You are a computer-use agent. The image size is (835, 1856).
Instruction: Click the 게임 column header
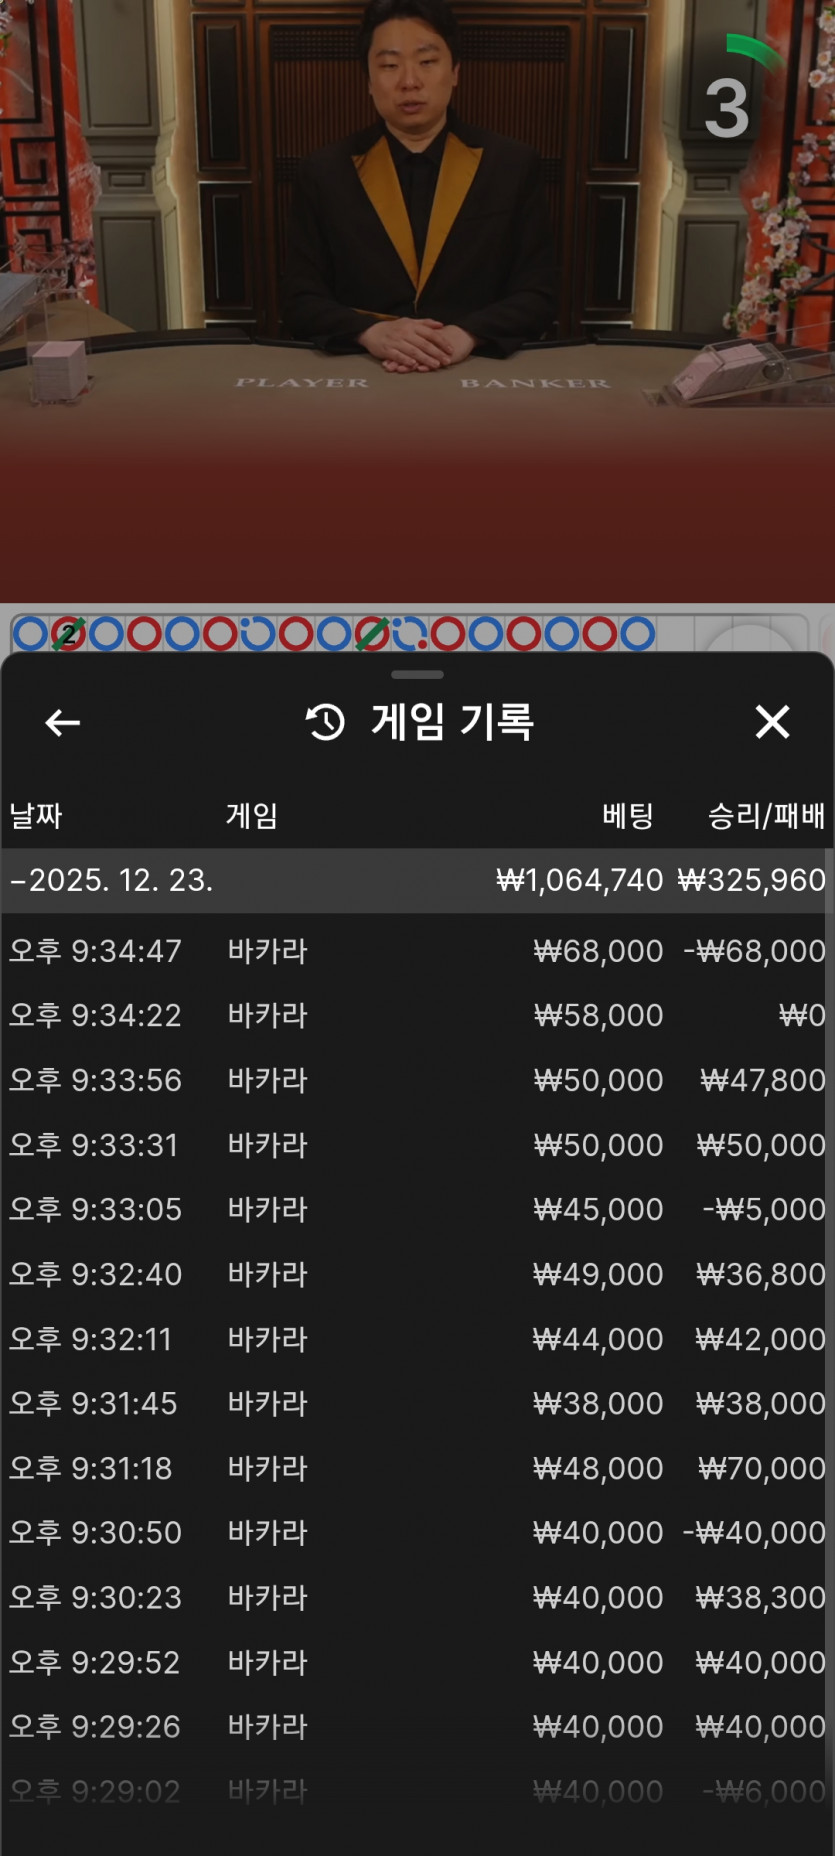coord(251,816)
